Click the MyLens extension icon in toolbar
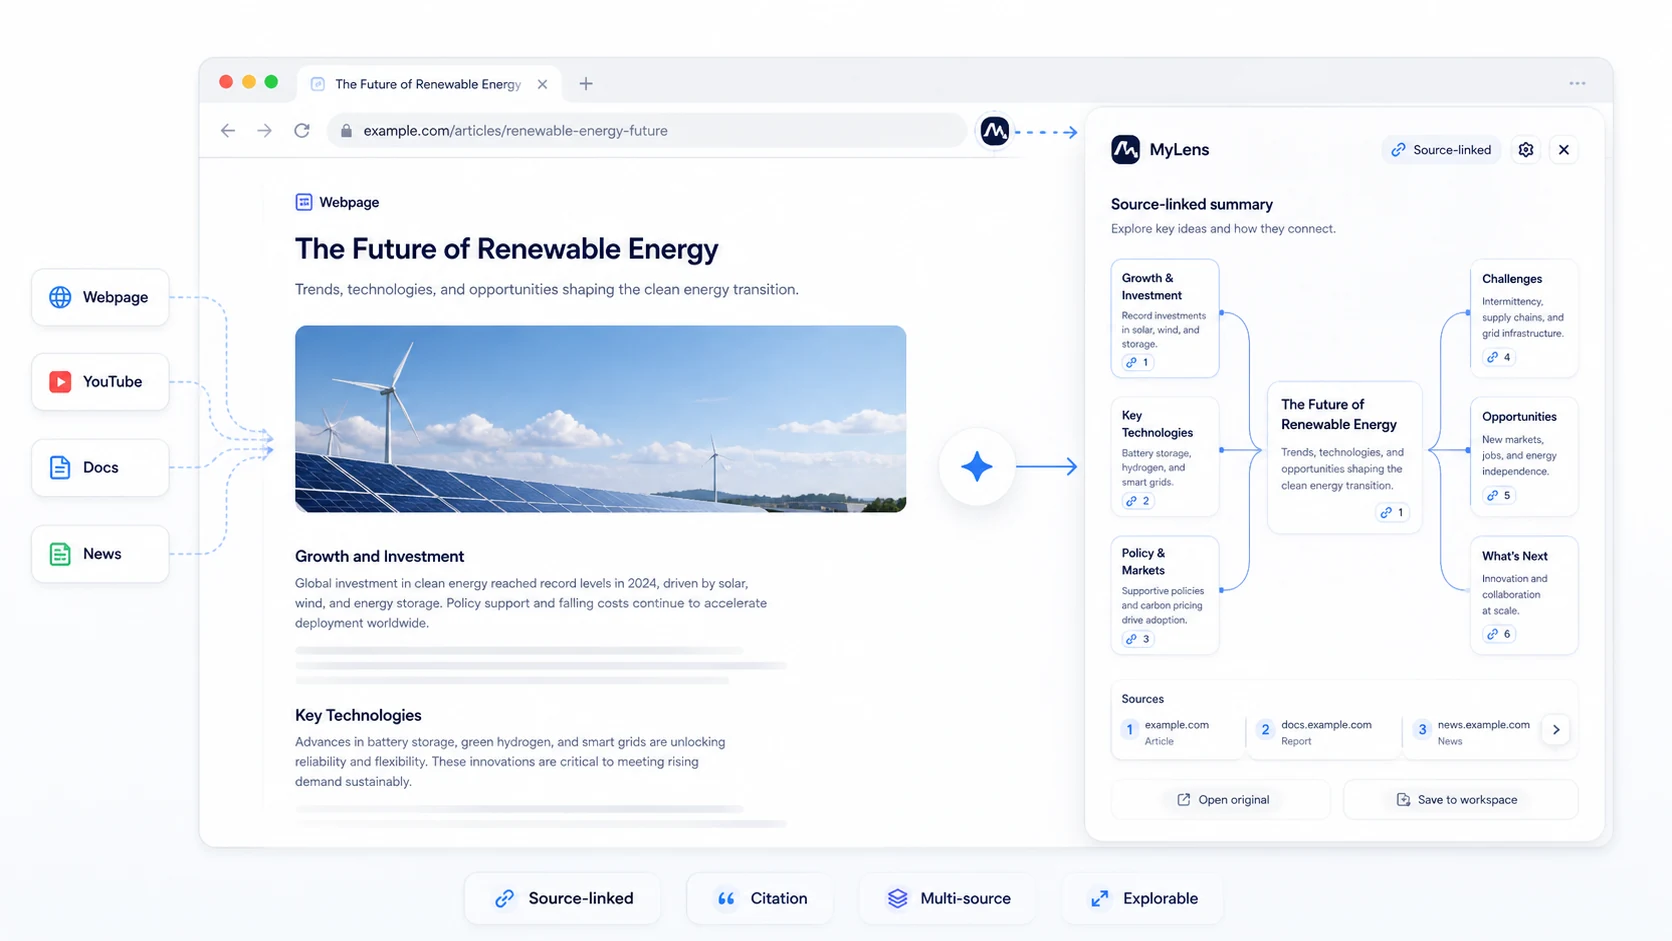 tap(994, 131)
